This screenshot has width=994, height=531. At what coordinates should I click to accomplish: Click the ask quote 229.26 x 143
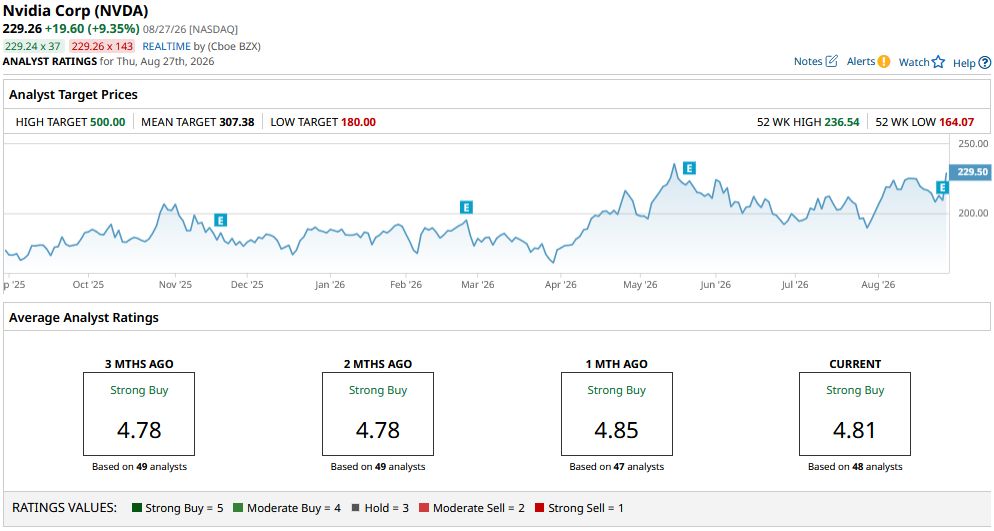102,46
